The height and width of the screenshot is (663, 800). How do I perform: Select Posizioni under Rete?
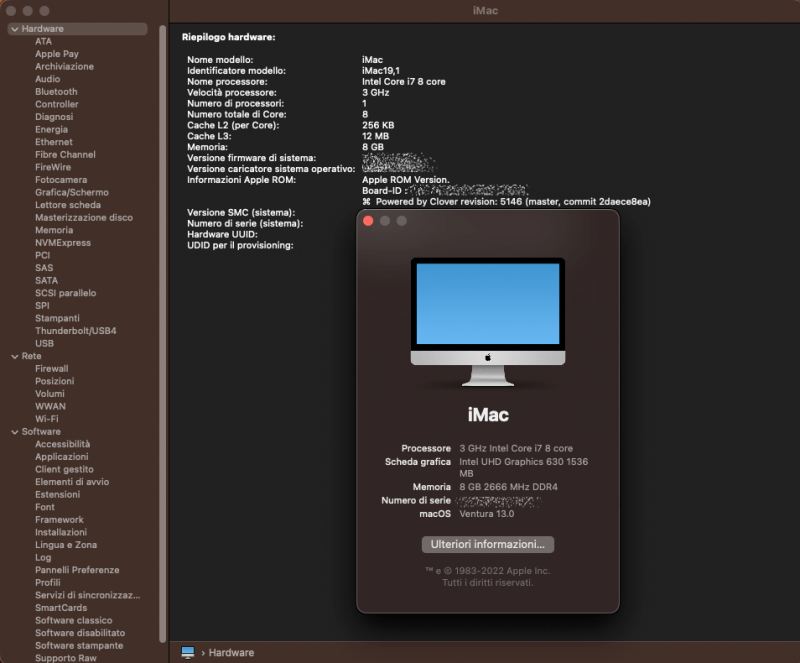(55, 381)
